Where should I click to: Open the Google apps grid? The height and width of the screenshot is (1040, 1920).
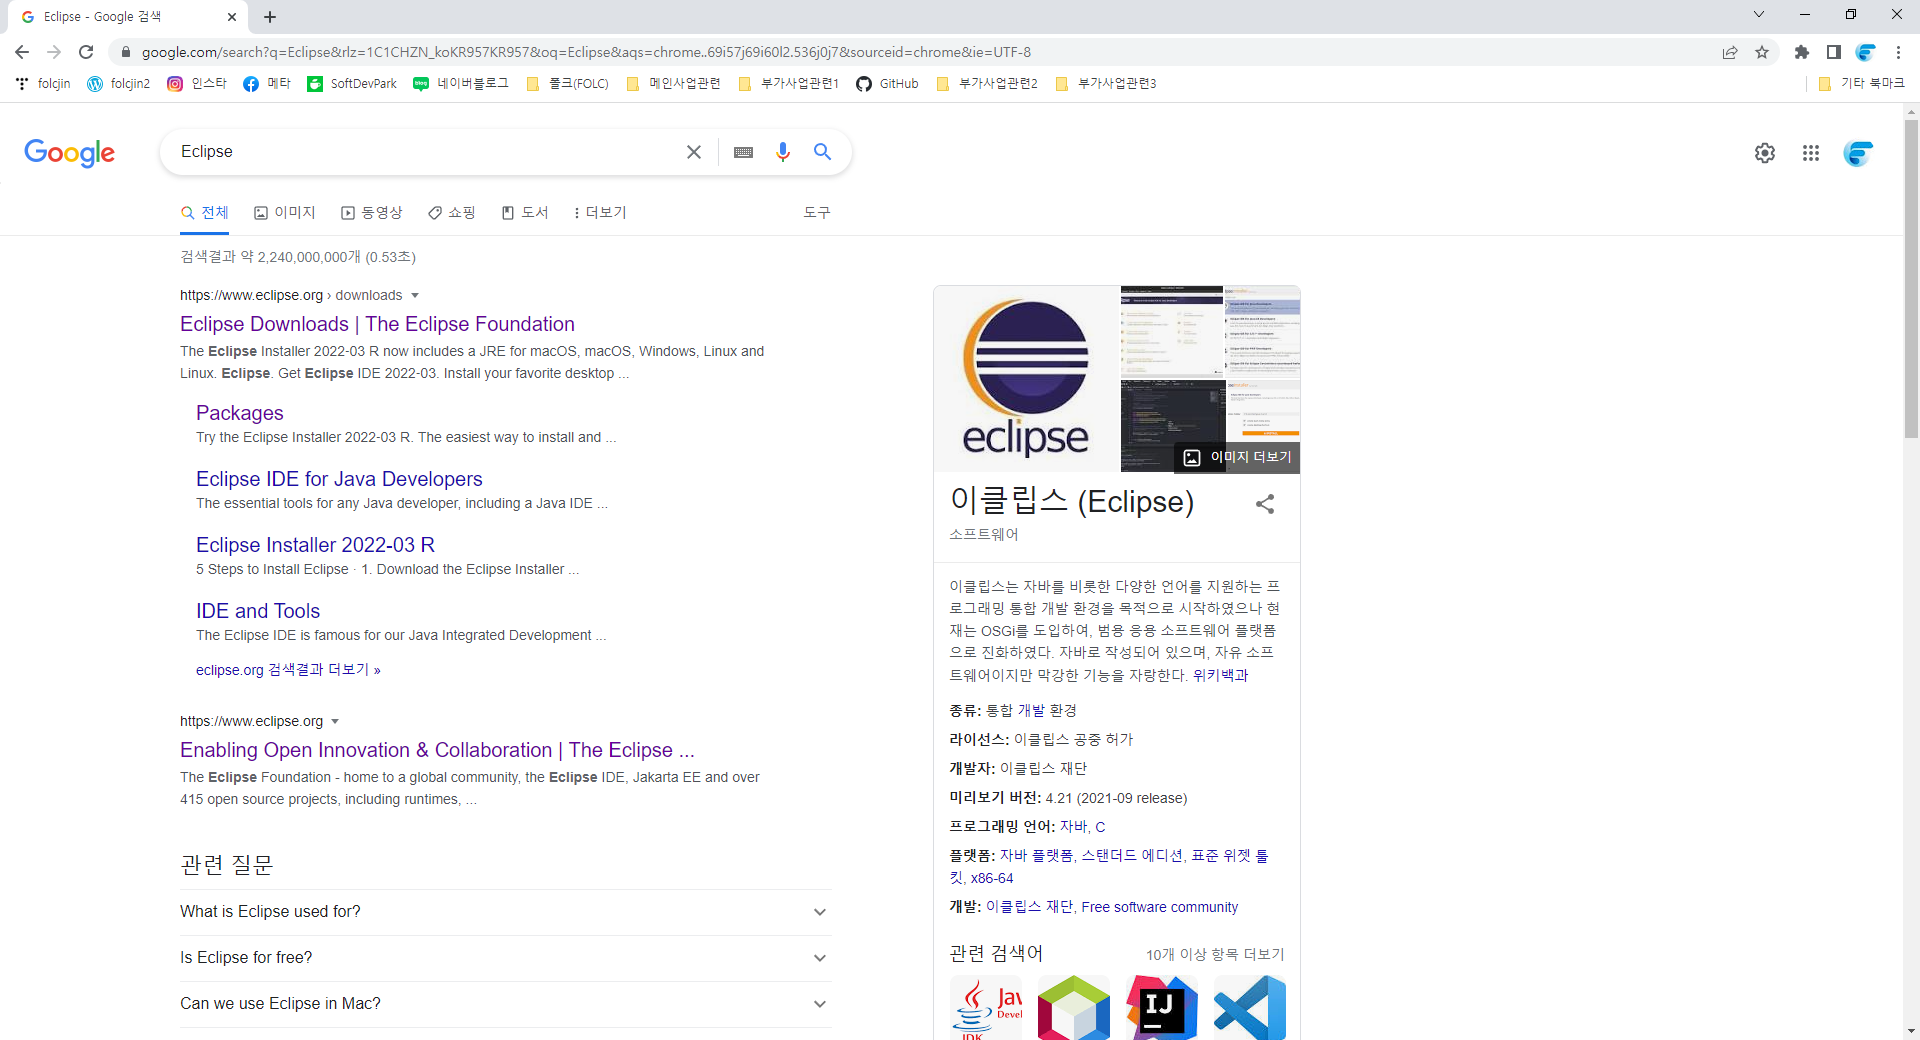click(x=1811, y=153)
